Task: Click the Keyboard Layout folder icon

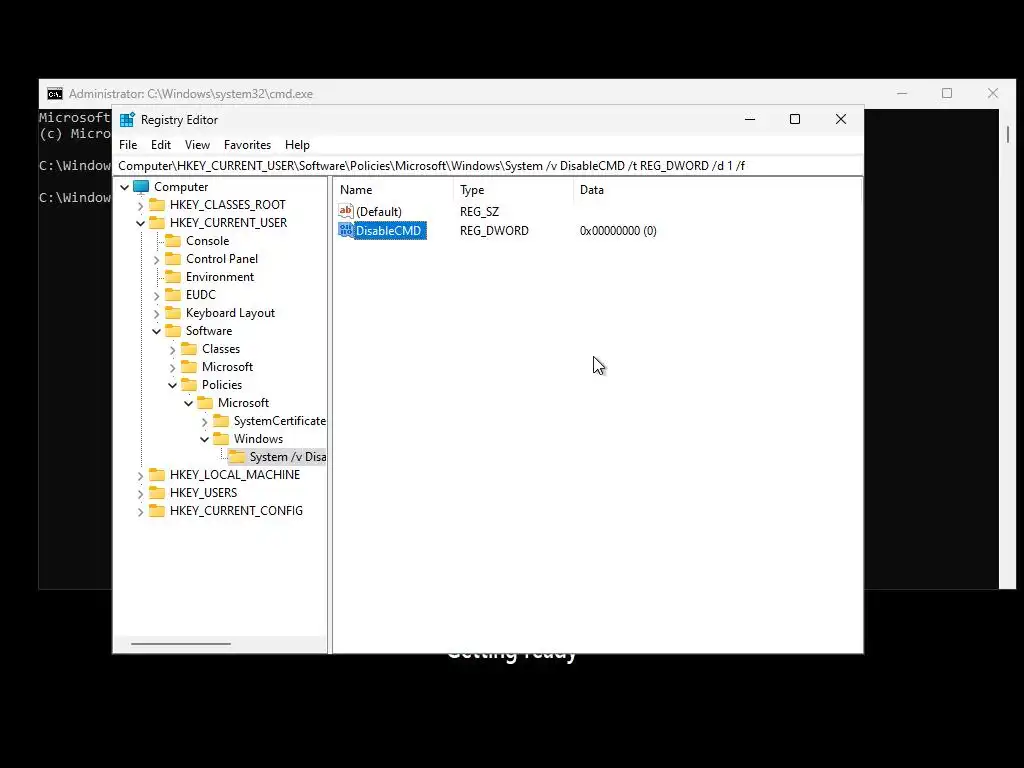Action: click(x=173, y=313)
